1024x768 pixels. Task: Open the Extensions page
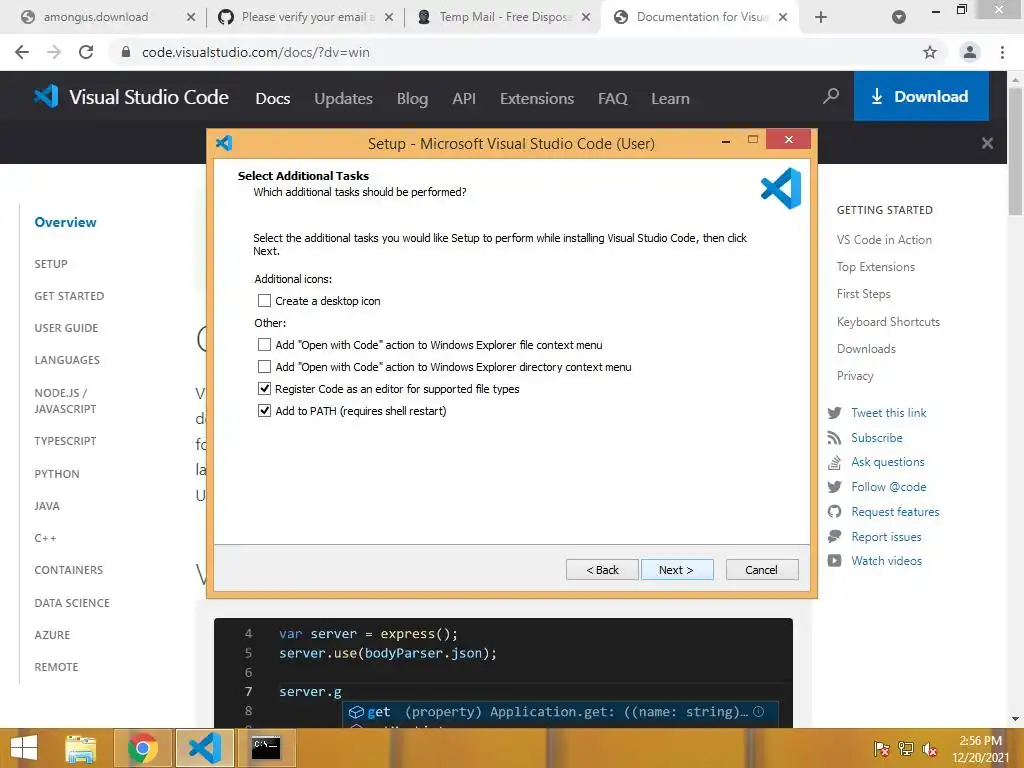point(537,99)
